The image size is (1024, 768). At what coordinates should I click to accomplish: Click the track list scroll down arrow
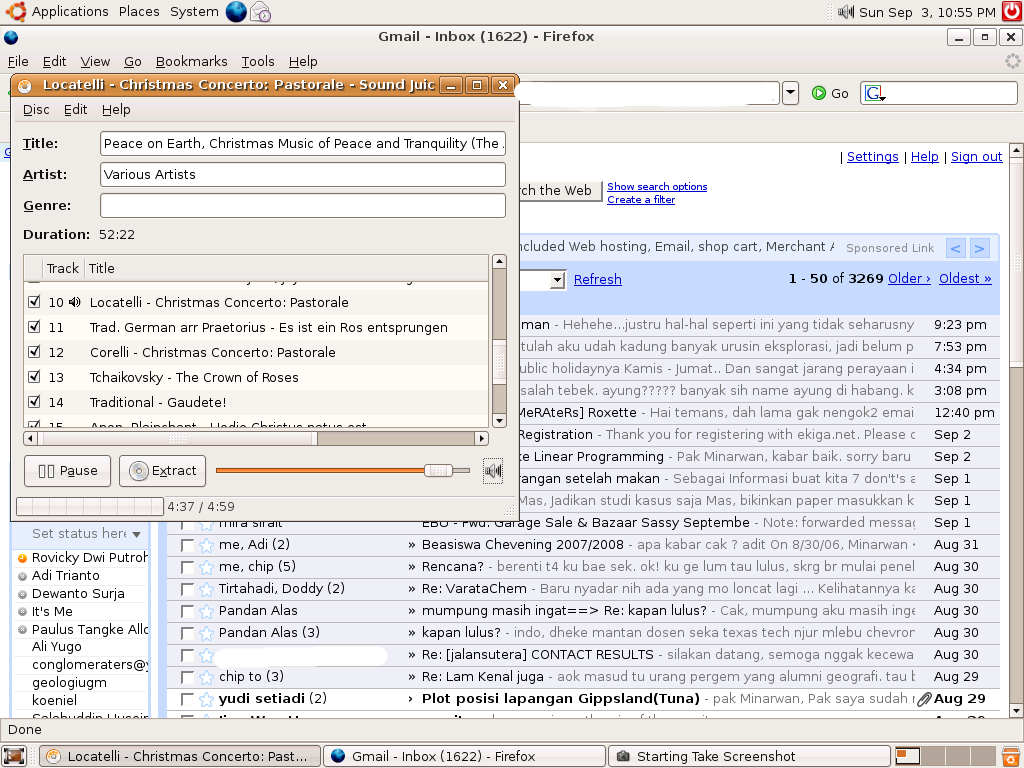499,421
